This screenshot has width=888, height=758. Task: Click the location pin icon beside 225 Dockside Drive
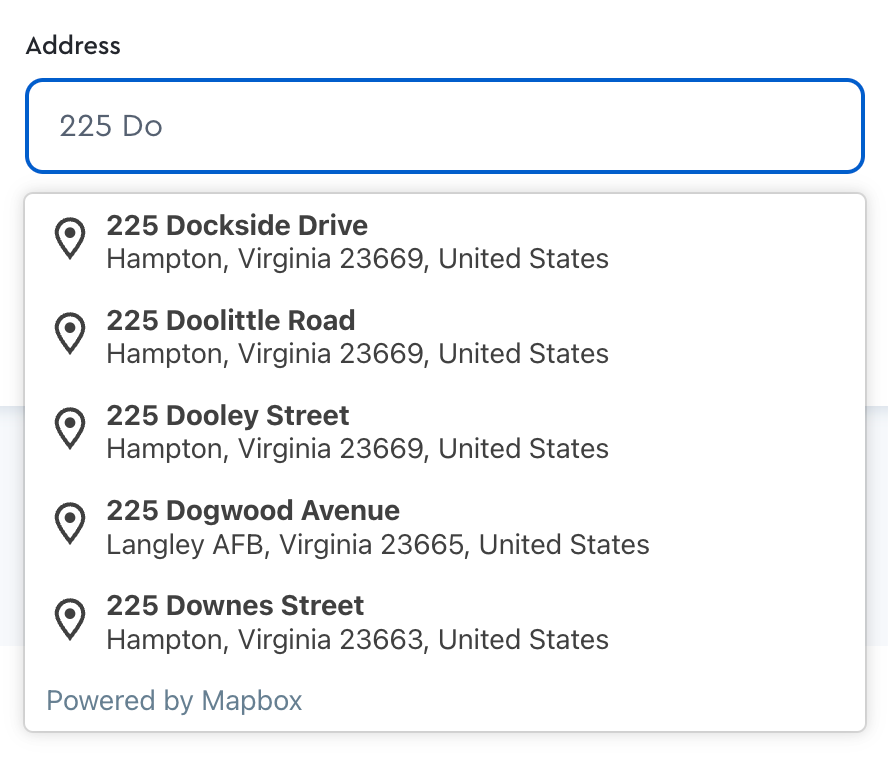coord(69,237)
